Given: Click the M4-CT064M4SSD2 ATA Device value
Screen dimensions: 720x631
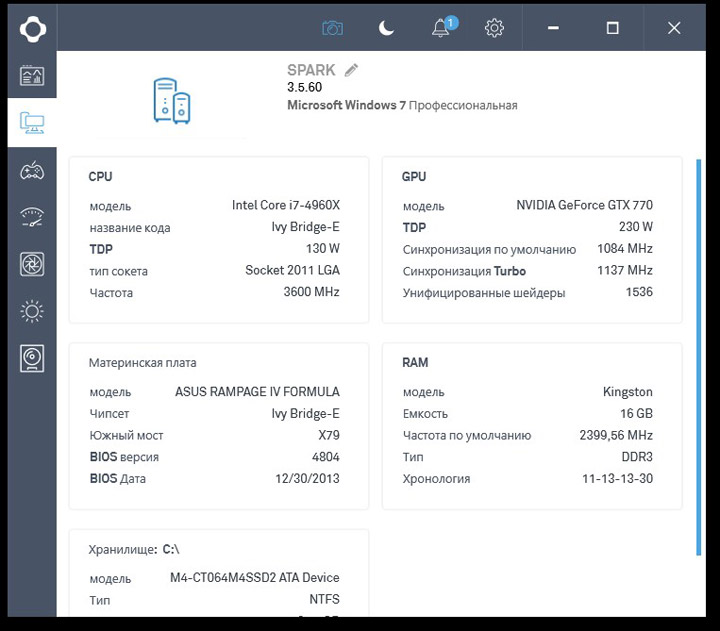Looking at the screenshot, I should 255,577.
